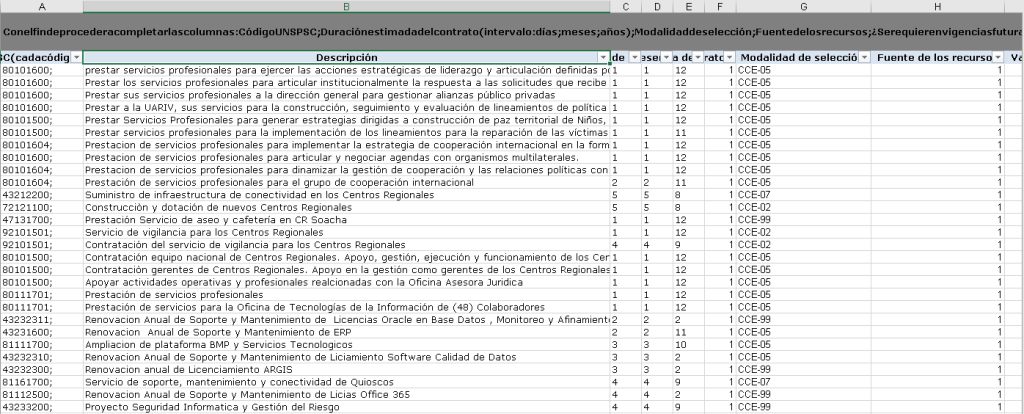Select column B by its letter header
Image resolution: width=1024 pixels, height=414 pixels.
[x=347, y=7]
